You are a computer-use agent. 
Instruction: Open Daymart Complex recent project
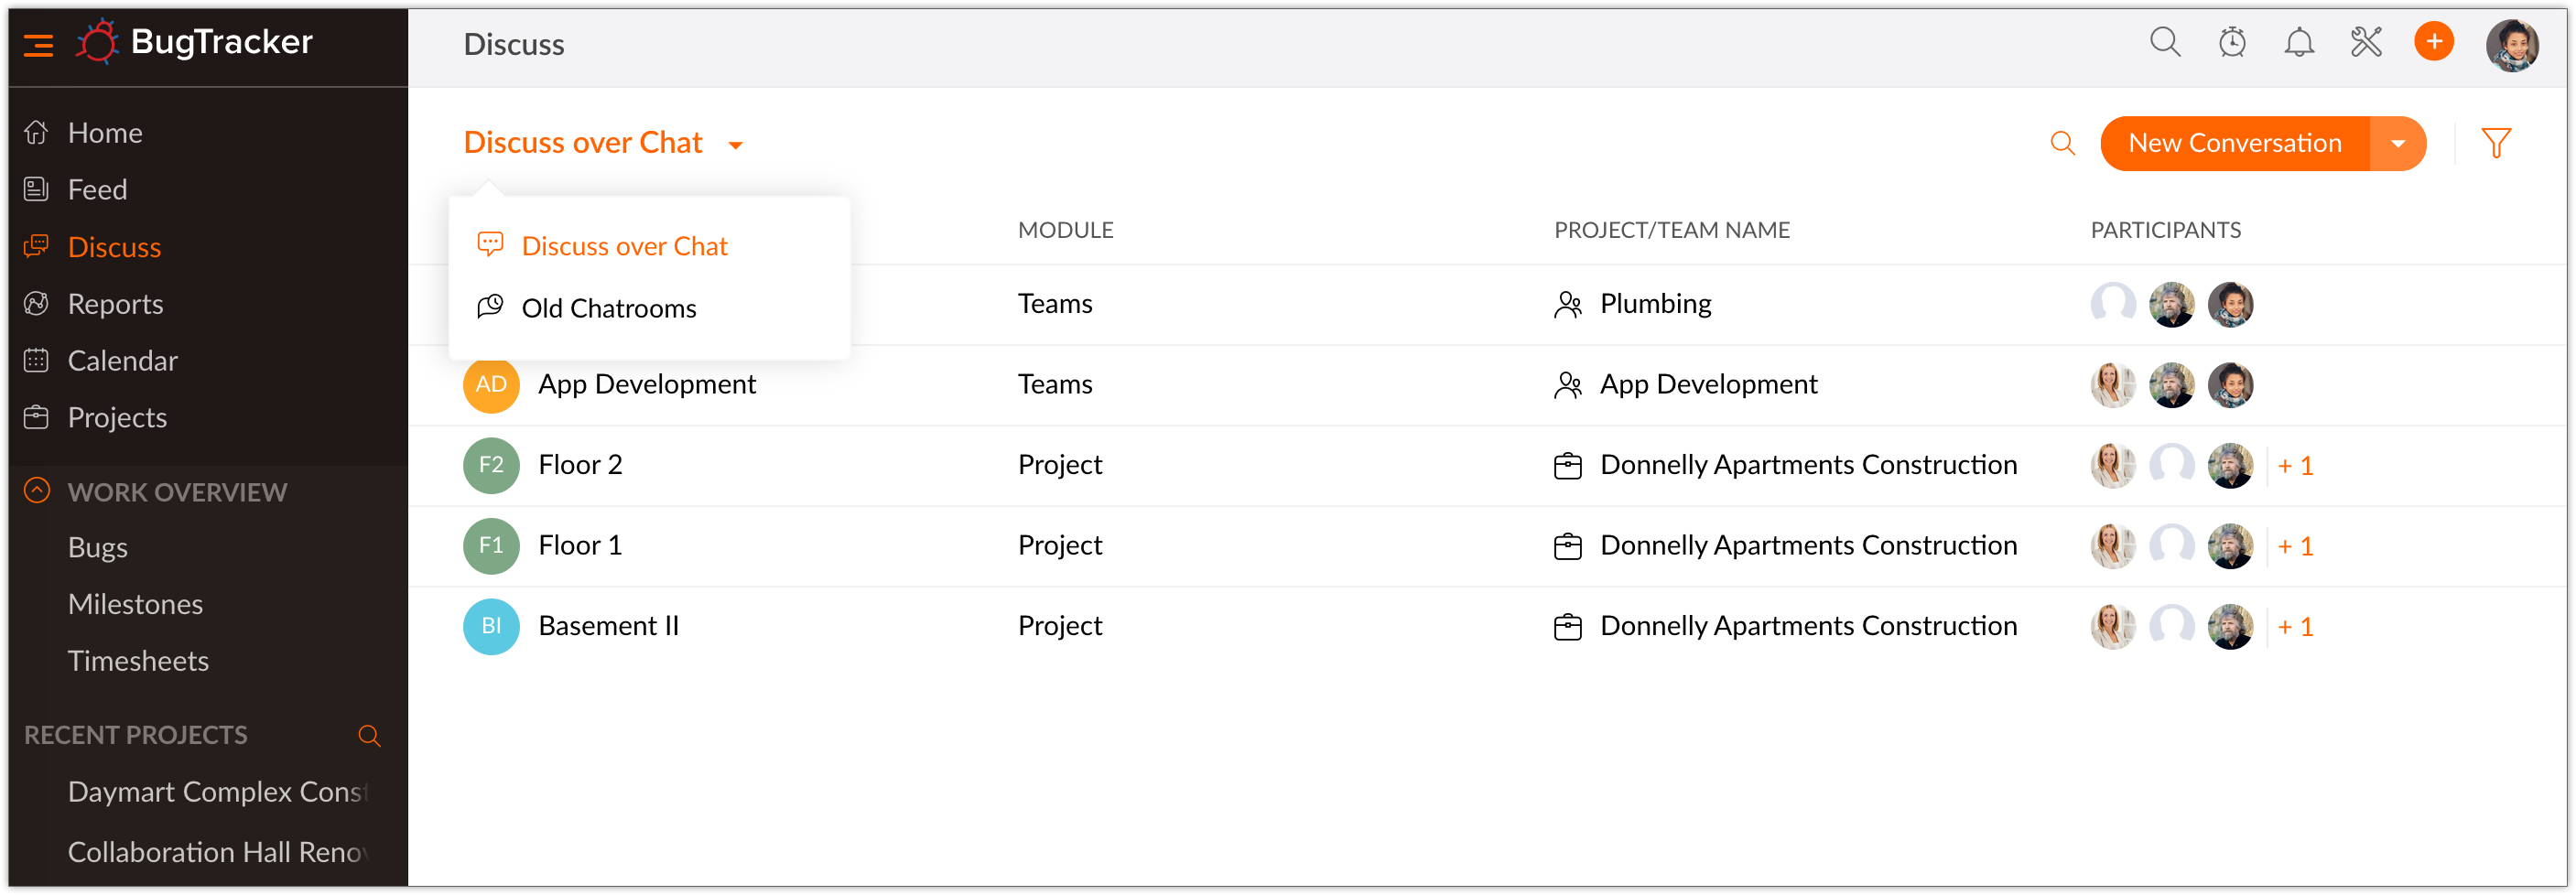pyautogui.click(x=217, y=792)
